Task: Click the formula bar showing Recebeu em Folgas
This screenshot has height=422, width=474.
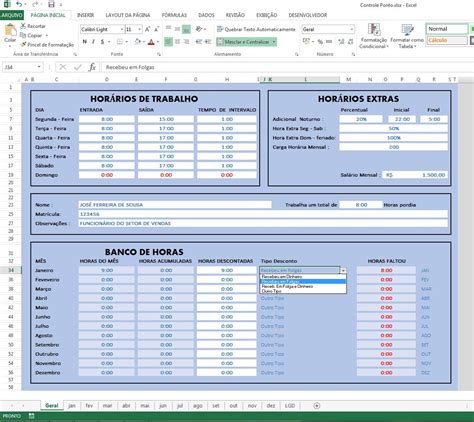Action: 287,67
